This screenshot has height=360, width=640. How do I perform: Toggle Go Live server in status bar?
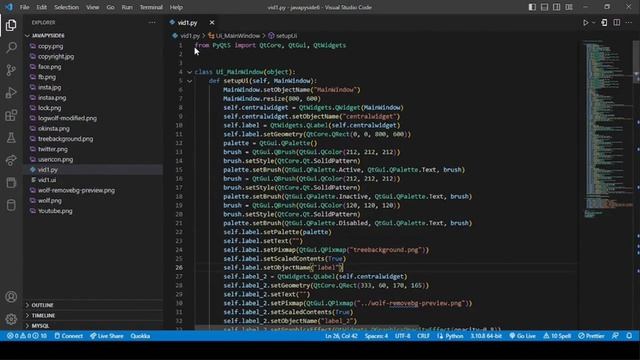tap(522, 336)
